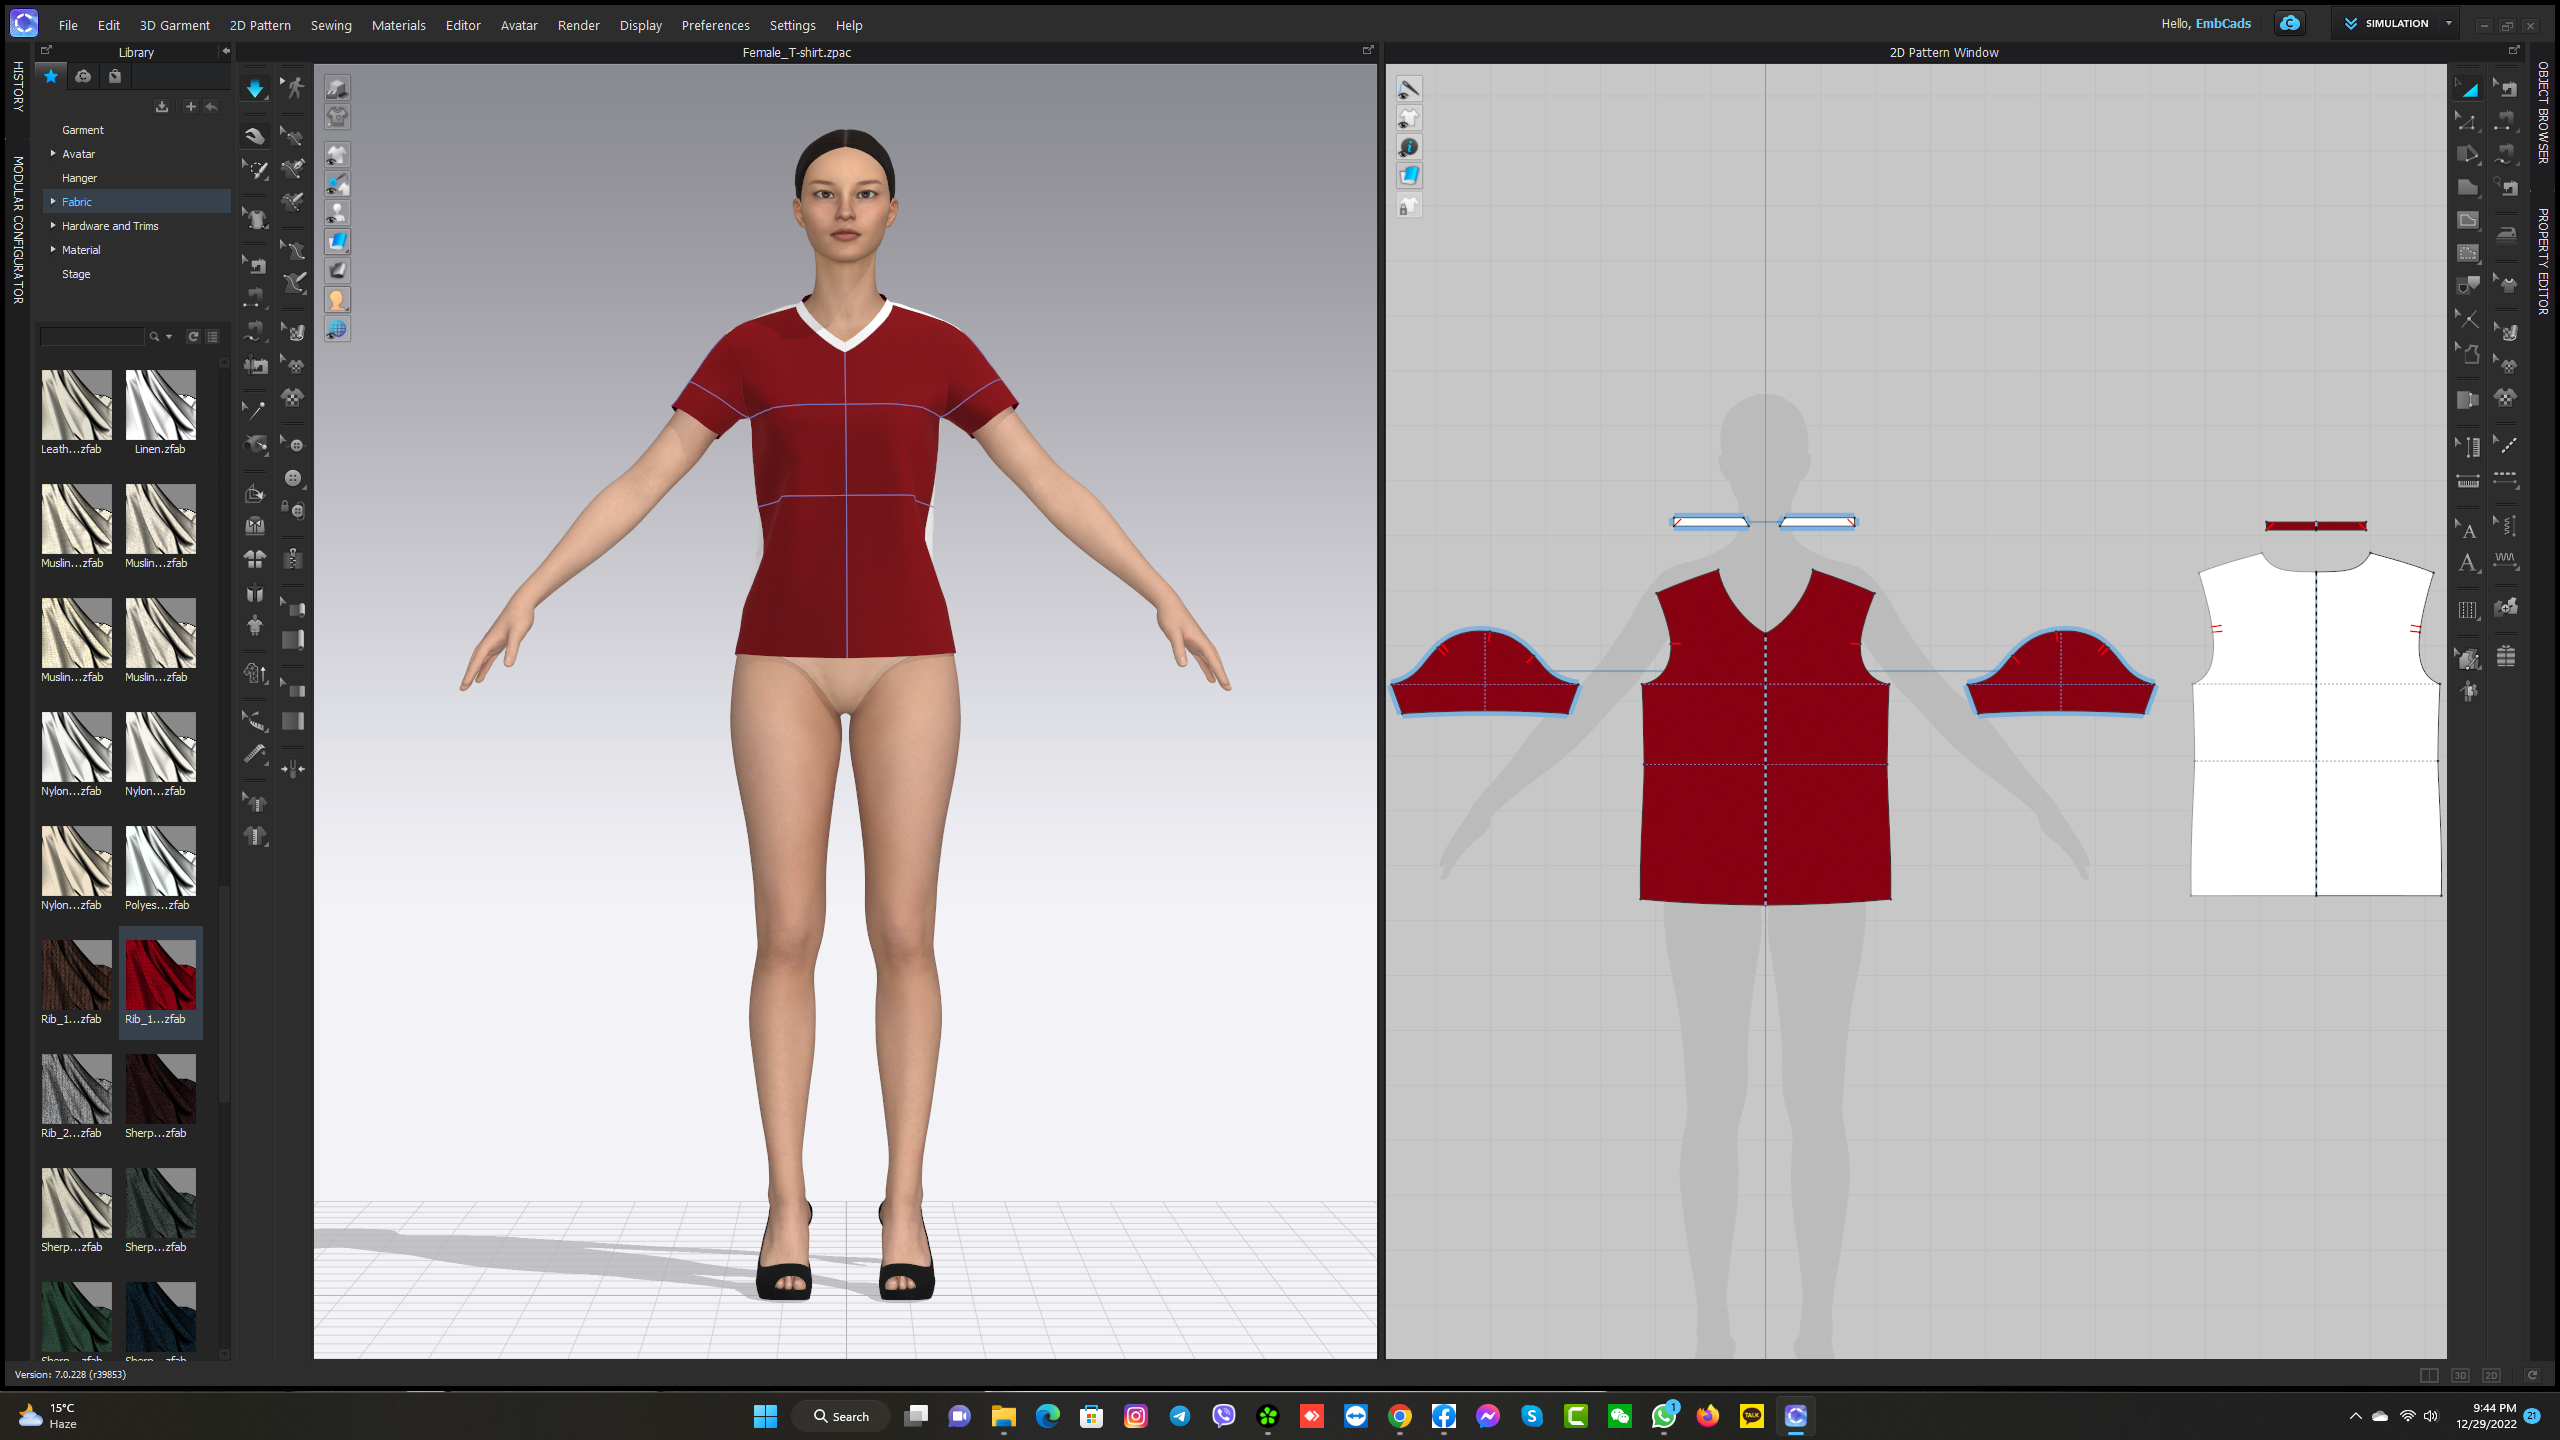Click the library search input field
Screen dimensions: 2560x1440
(92, 337)
